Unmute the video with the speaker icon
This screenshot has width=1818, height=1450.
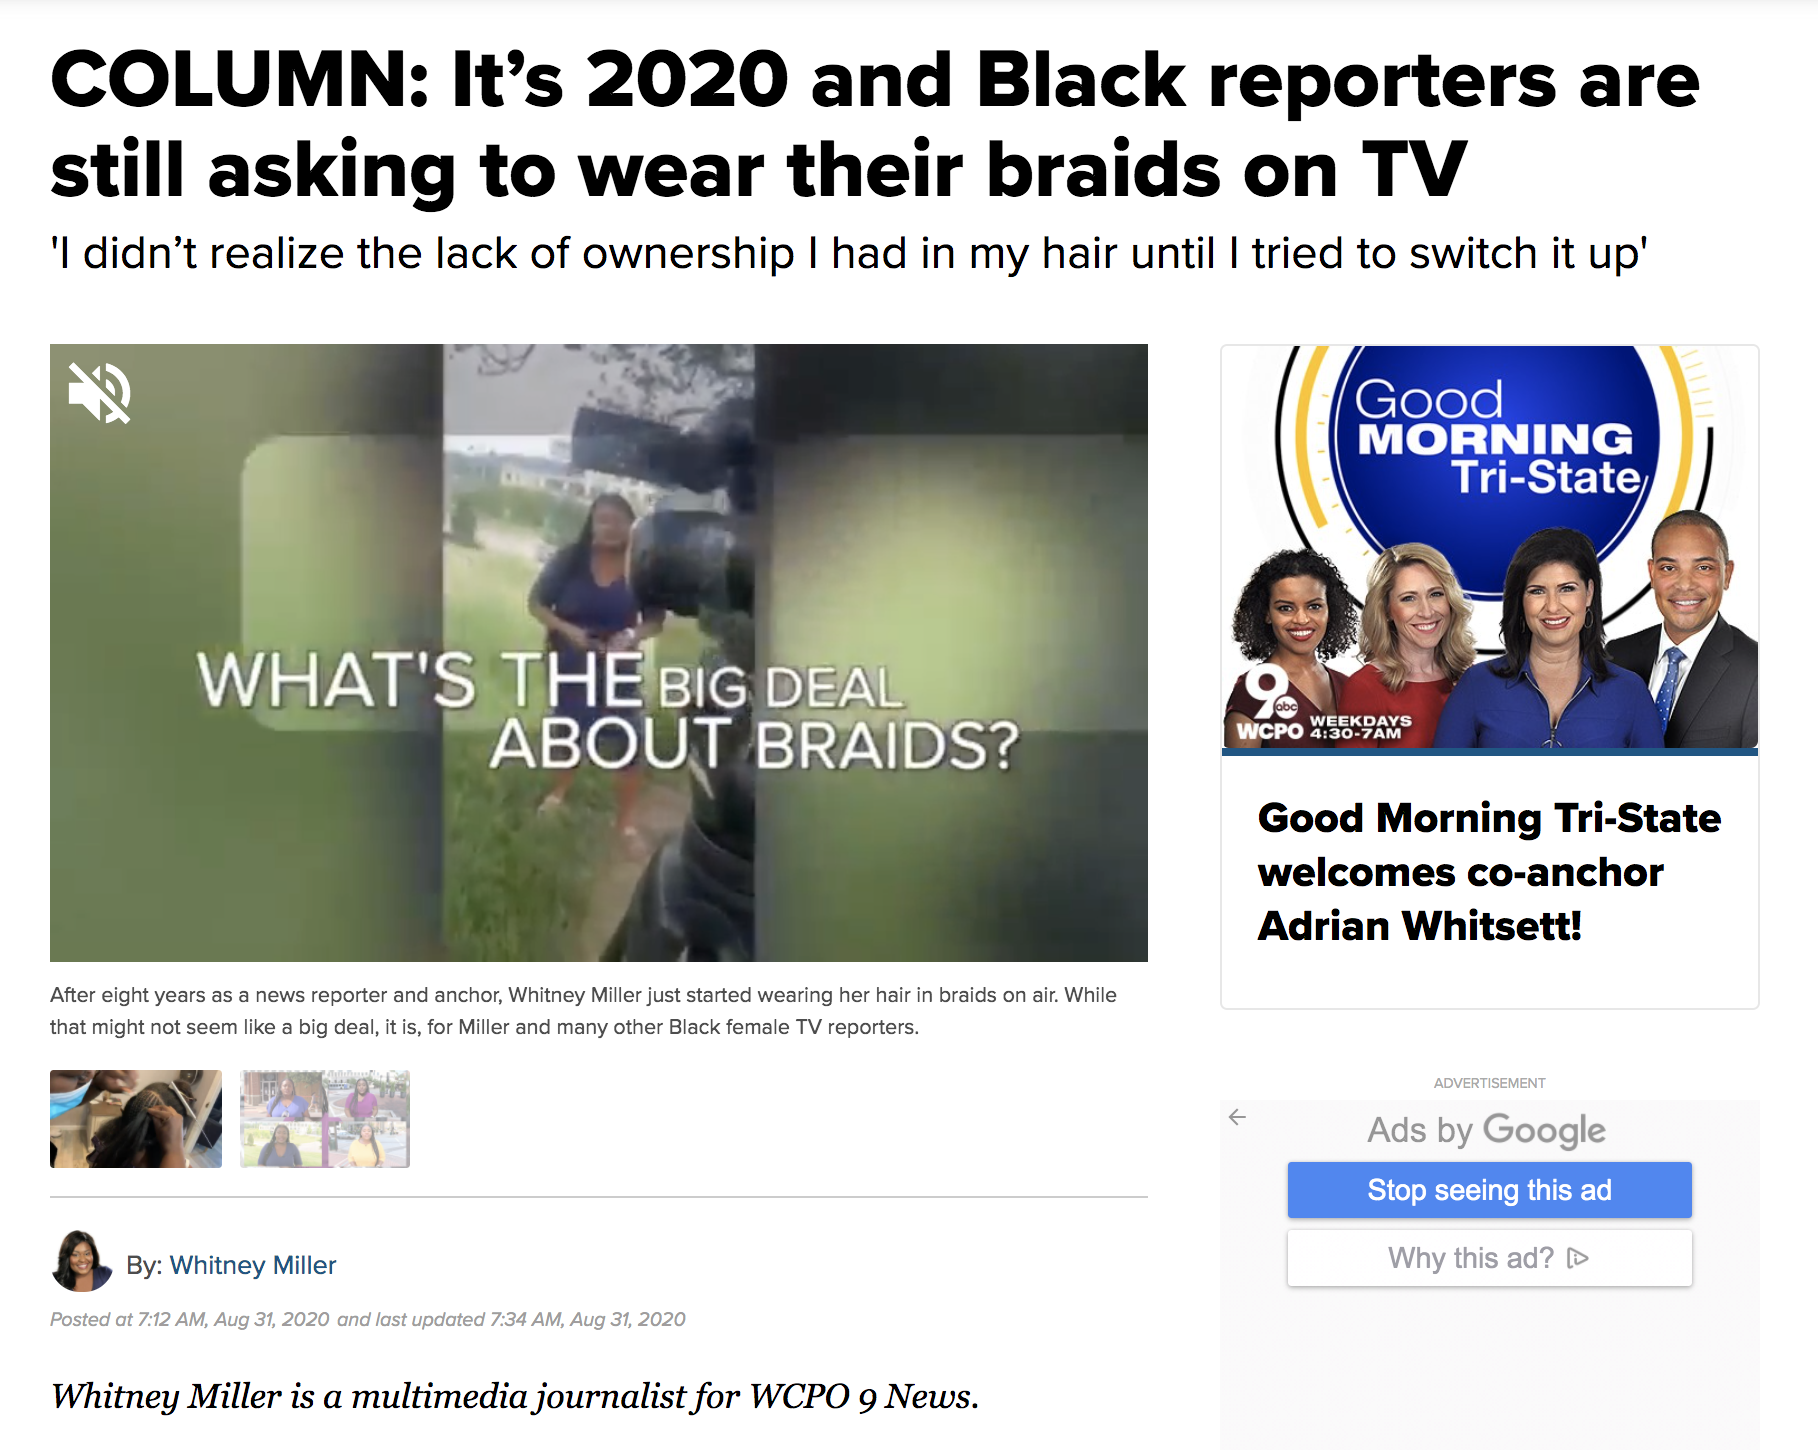pyautogui.click(x=99, y=392)
